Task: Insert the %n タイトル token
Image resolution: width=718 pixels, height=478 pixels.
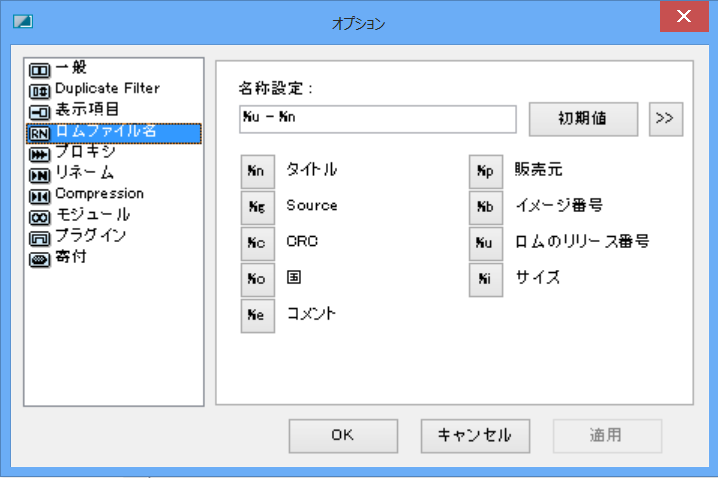Action: tap(258, 171)
